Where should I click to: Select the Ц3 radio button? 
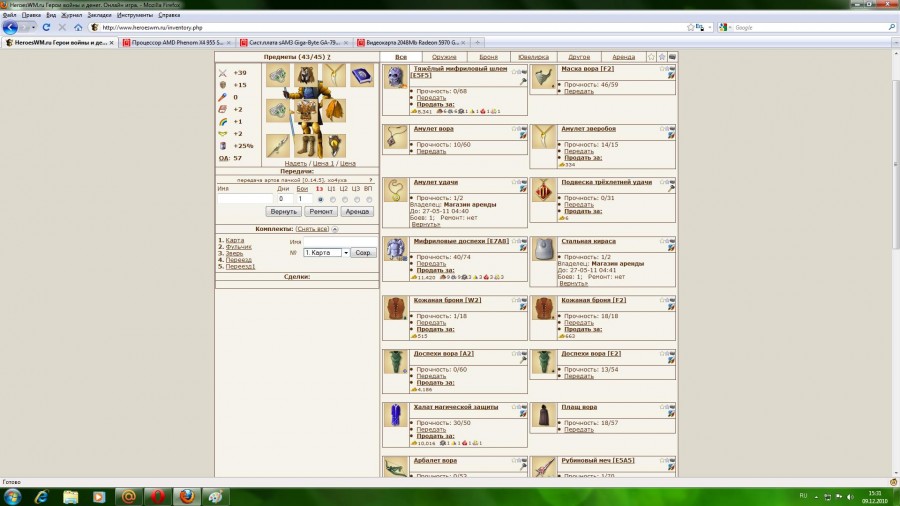click(356, 199)
